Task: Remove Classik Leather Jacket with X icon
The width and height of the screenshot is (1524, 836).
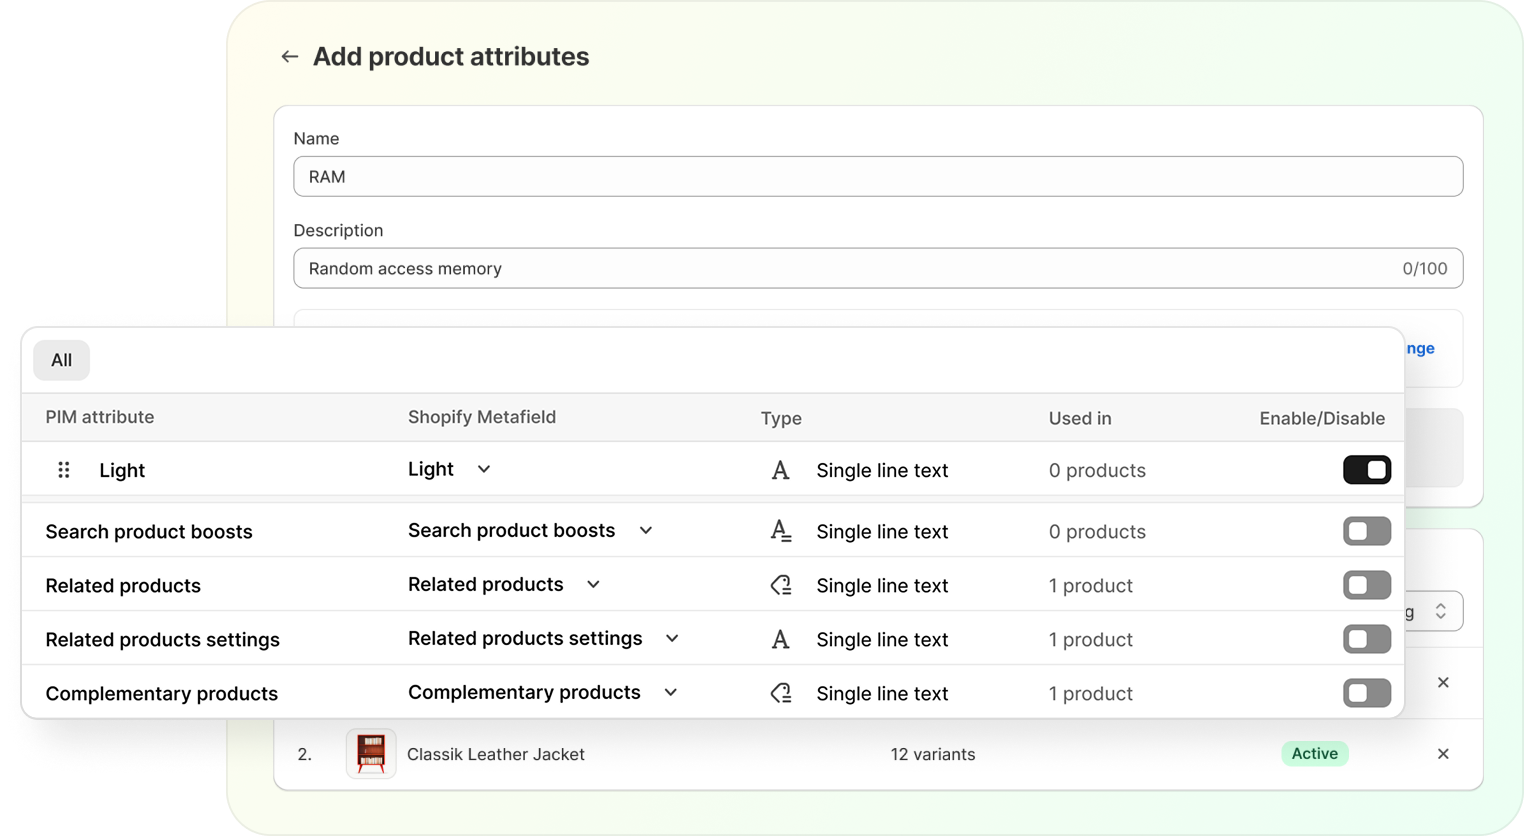Action: pyautogui.click(x=1442, y=754)
